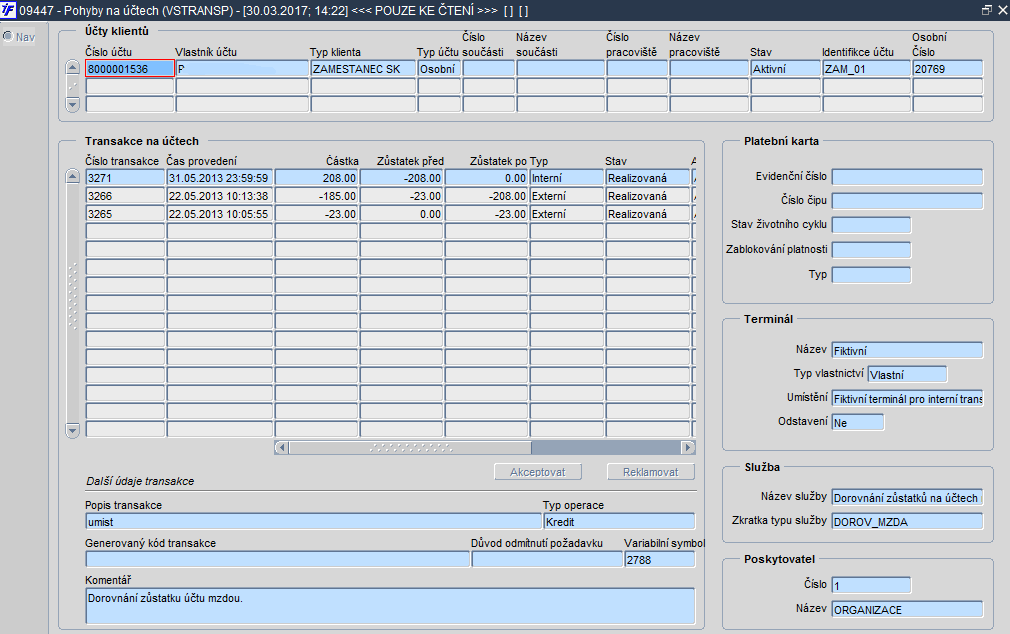
Task: Click down arrow in Účty klientů list
Action: click(x=72, y=104)
